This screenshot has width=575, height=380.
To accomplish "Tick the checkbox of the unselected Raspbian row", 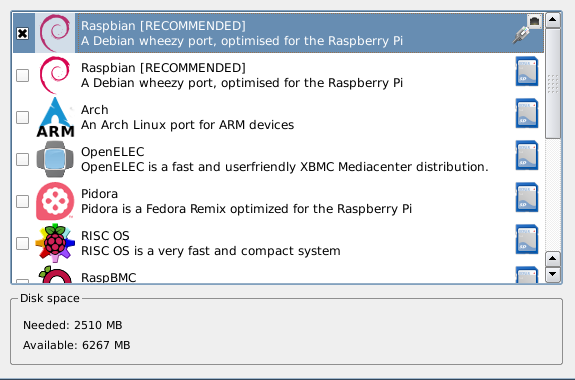I will click(22, 75).
